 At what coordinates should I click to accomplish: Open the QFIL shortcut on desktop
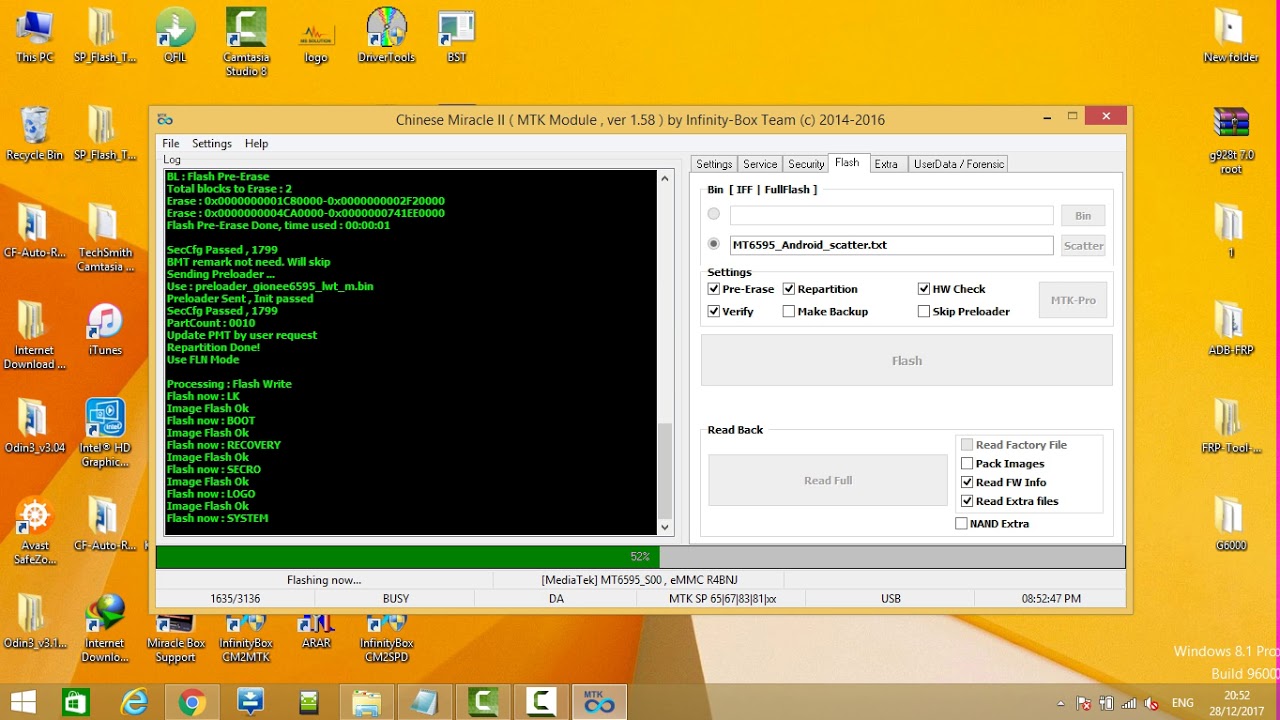(175, 35)
